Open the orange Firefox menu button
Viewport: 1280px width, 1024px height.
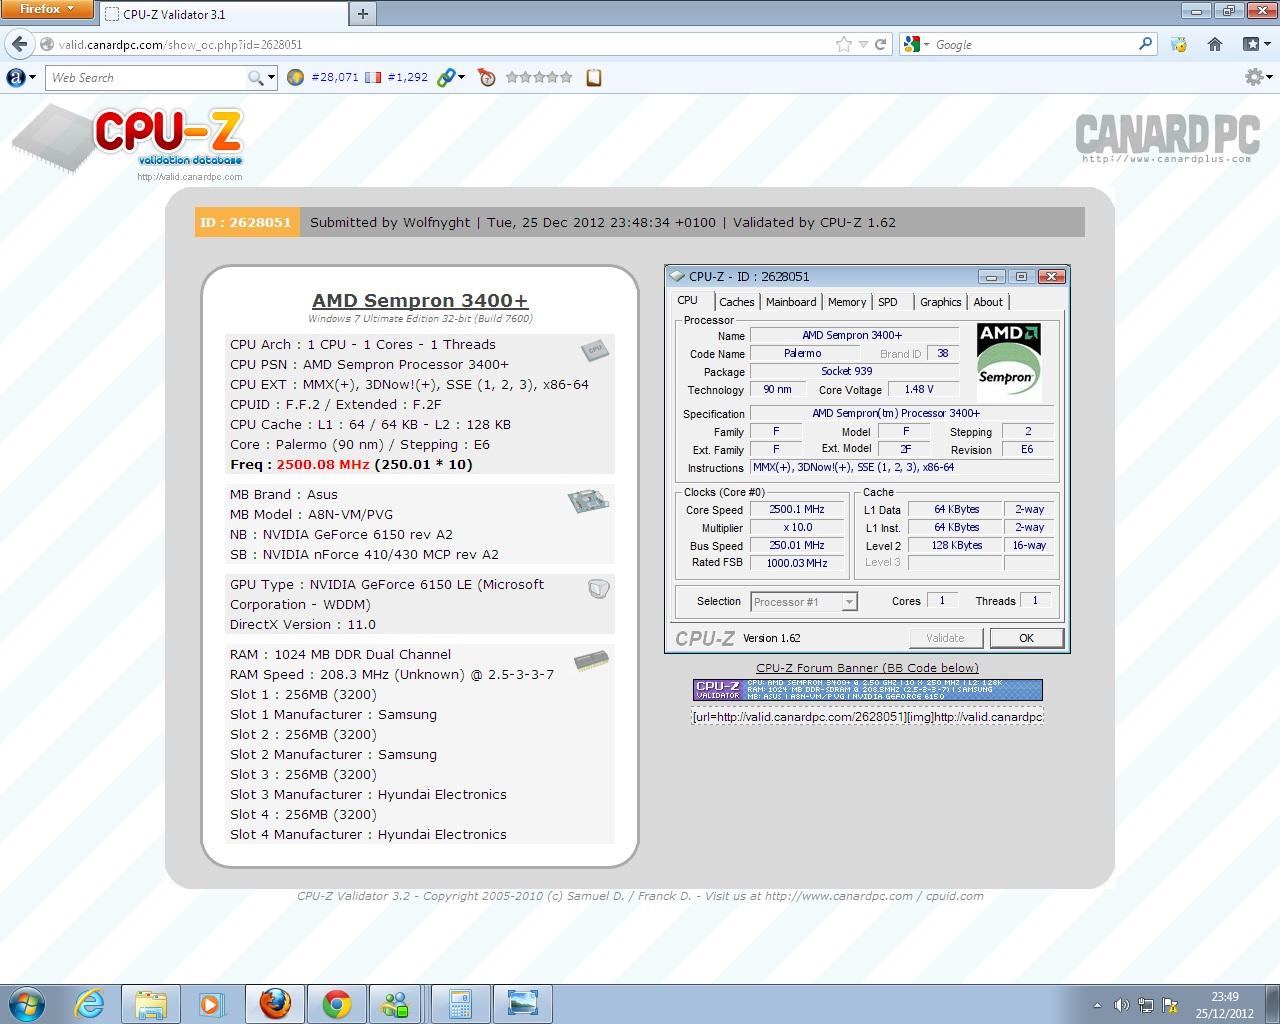click(47, 10)
